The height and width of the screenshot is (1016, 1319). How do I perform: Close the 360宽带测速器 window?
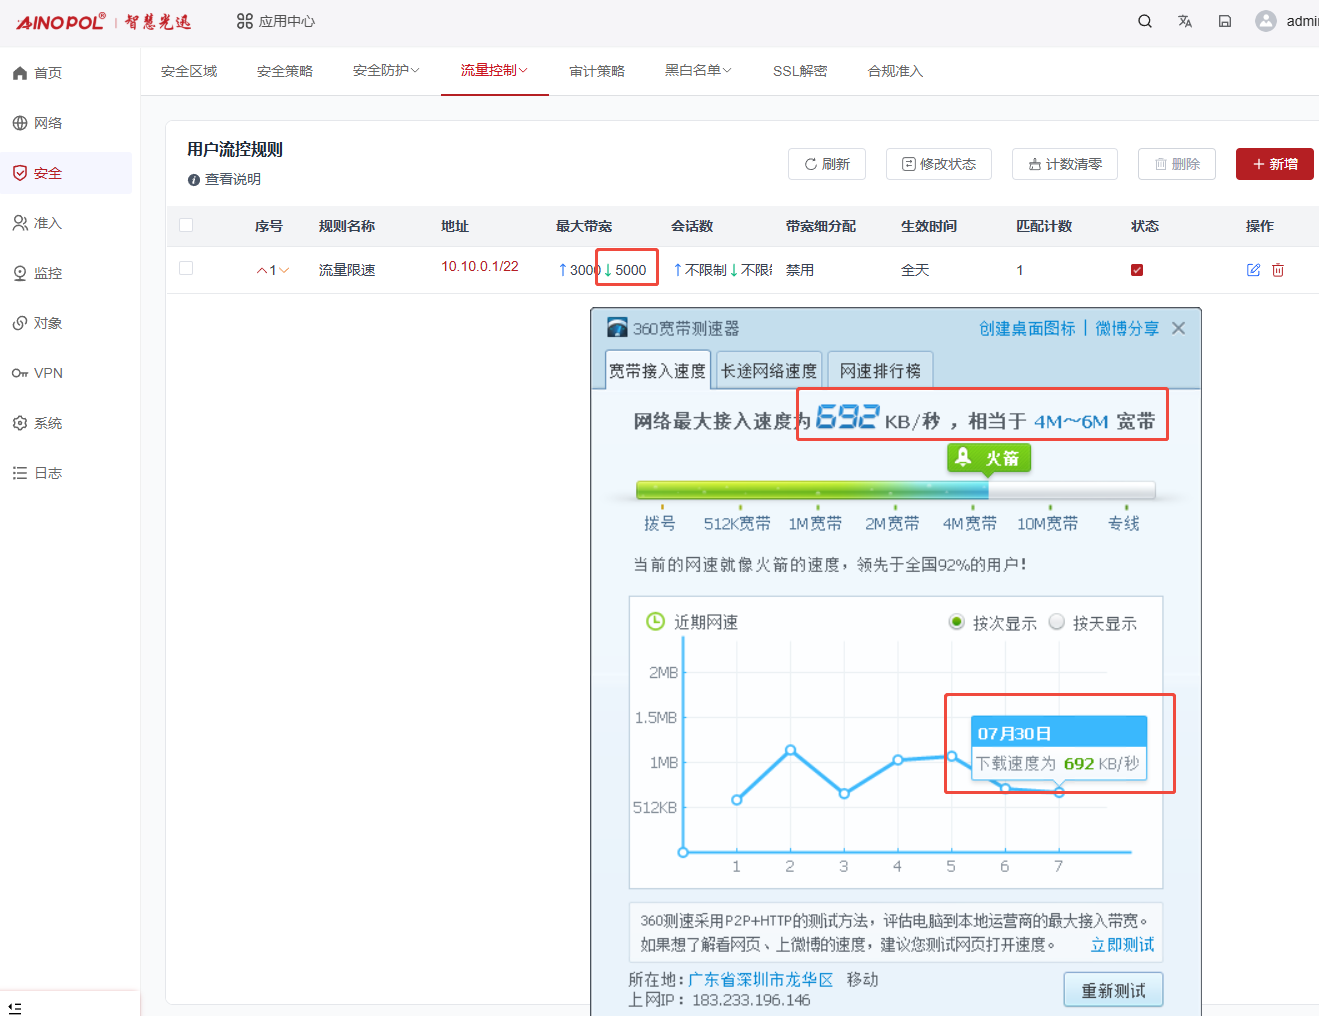(x=1179, y=328)
